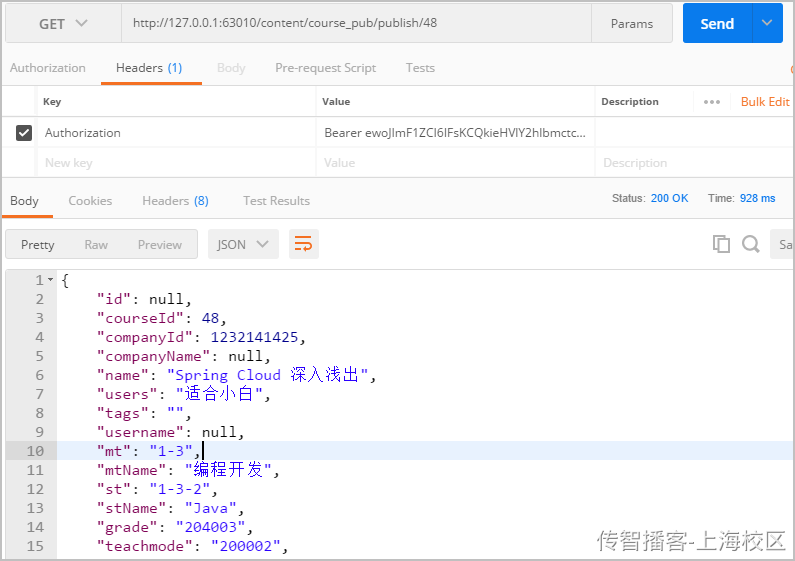Copy response body using the copy icon
795x561 pixels.
pos(721,244)
